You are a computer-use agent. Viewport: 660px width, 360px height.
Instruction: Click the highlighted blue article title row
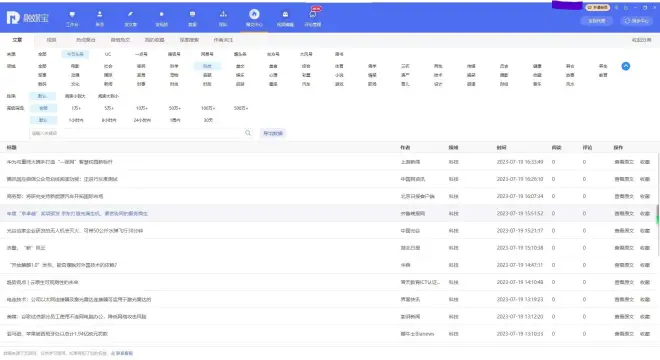[x=77, y=213]
